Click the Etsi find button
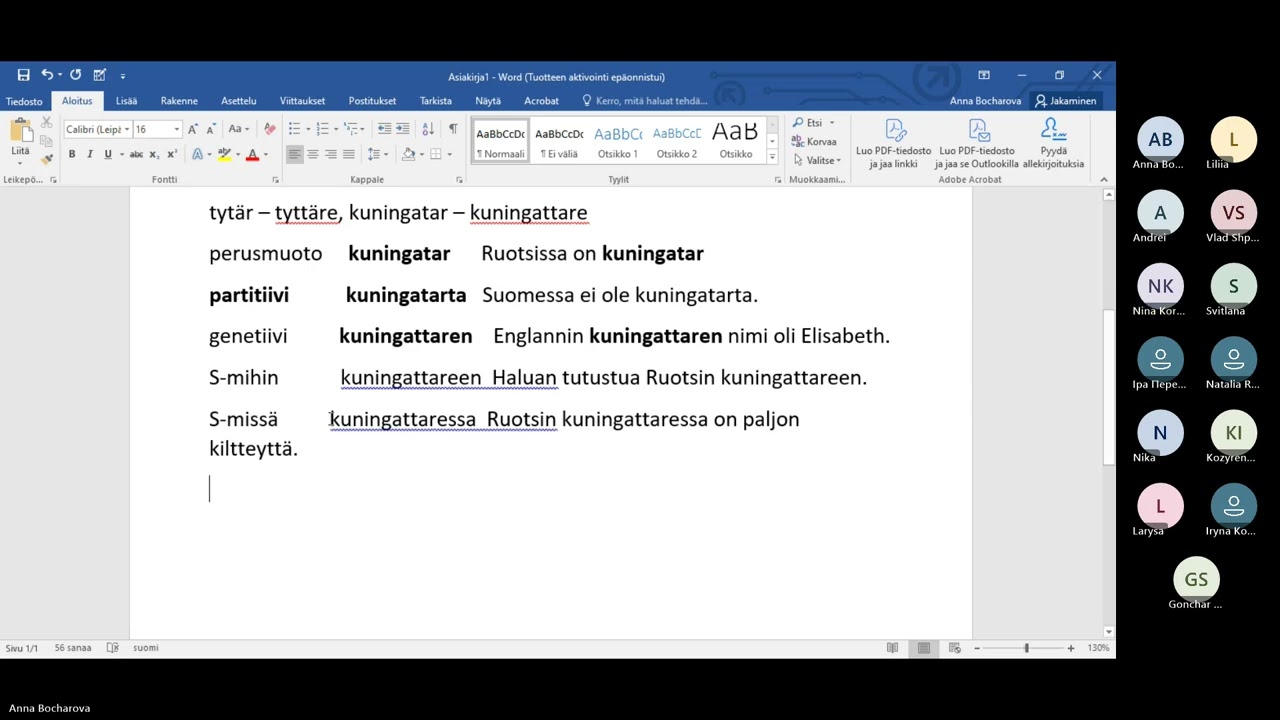Screen dimensions: 1280x720 click(x=814, y=123)
